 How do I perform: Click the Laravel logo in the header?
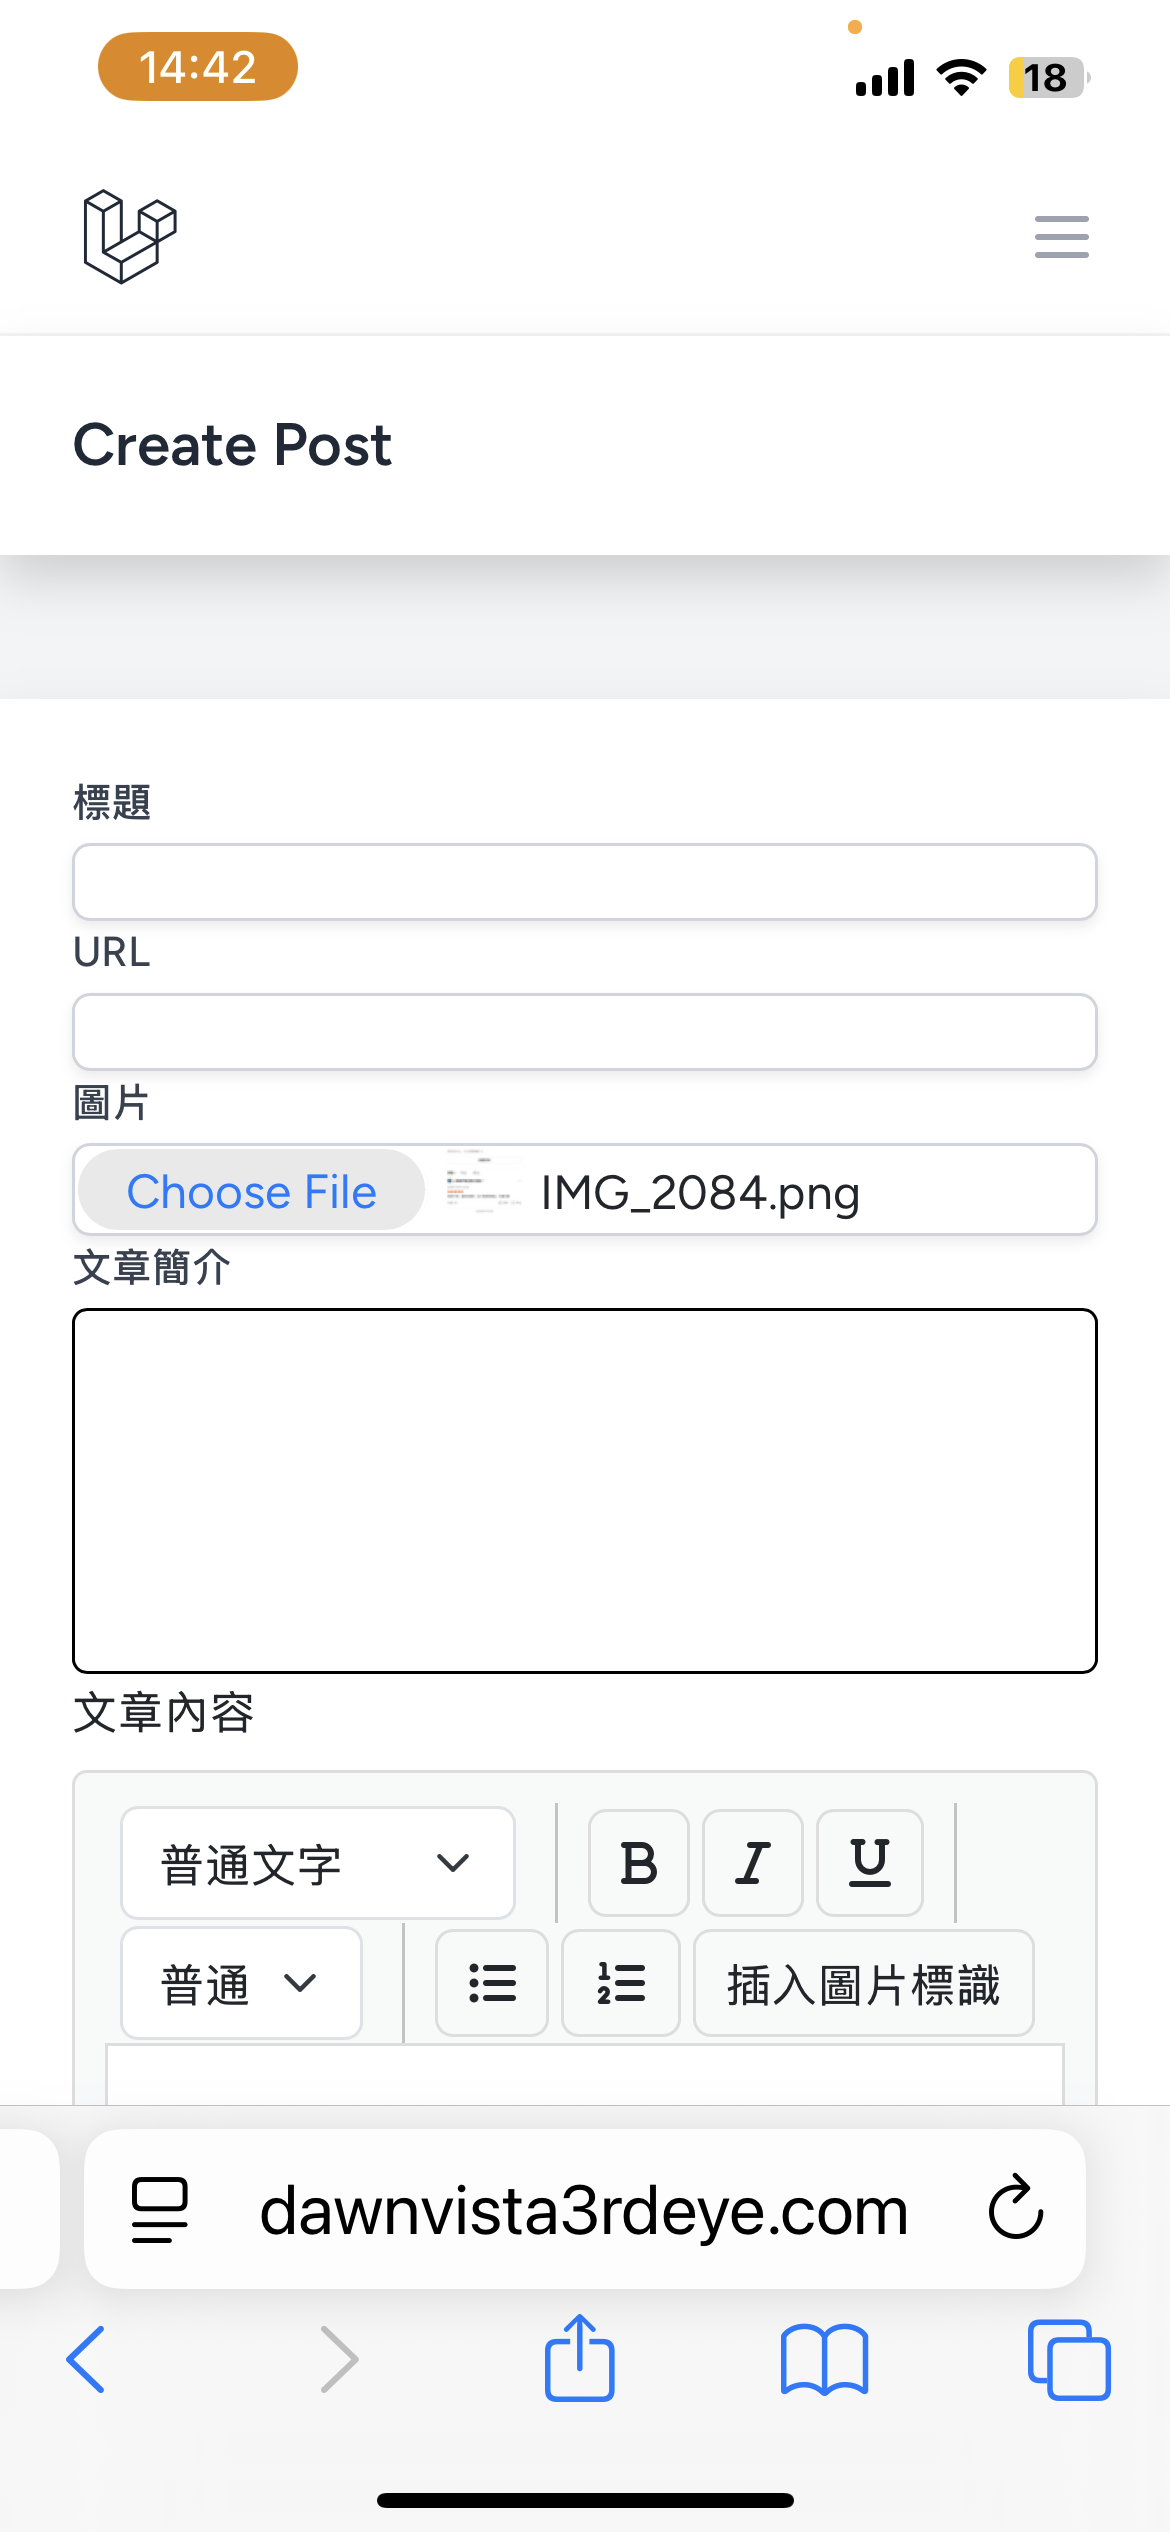(x=130, y=237)
